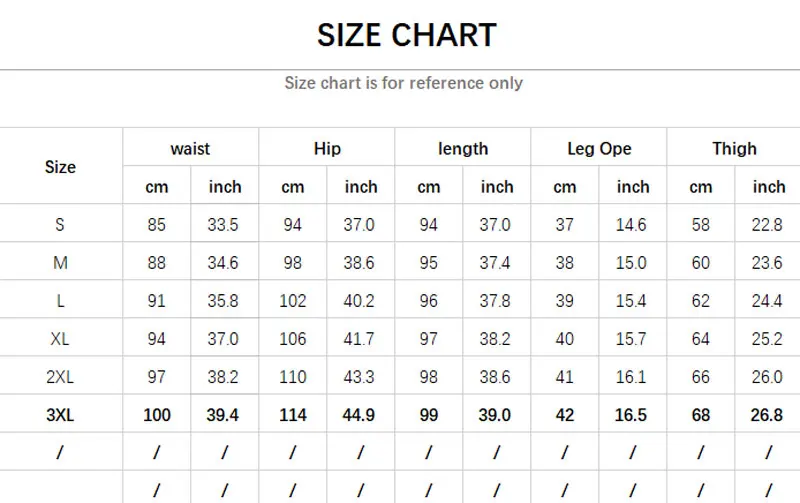The image size is (800, 503).
Task: Select the 44.9 inch hip value
Action: [360, 415]
